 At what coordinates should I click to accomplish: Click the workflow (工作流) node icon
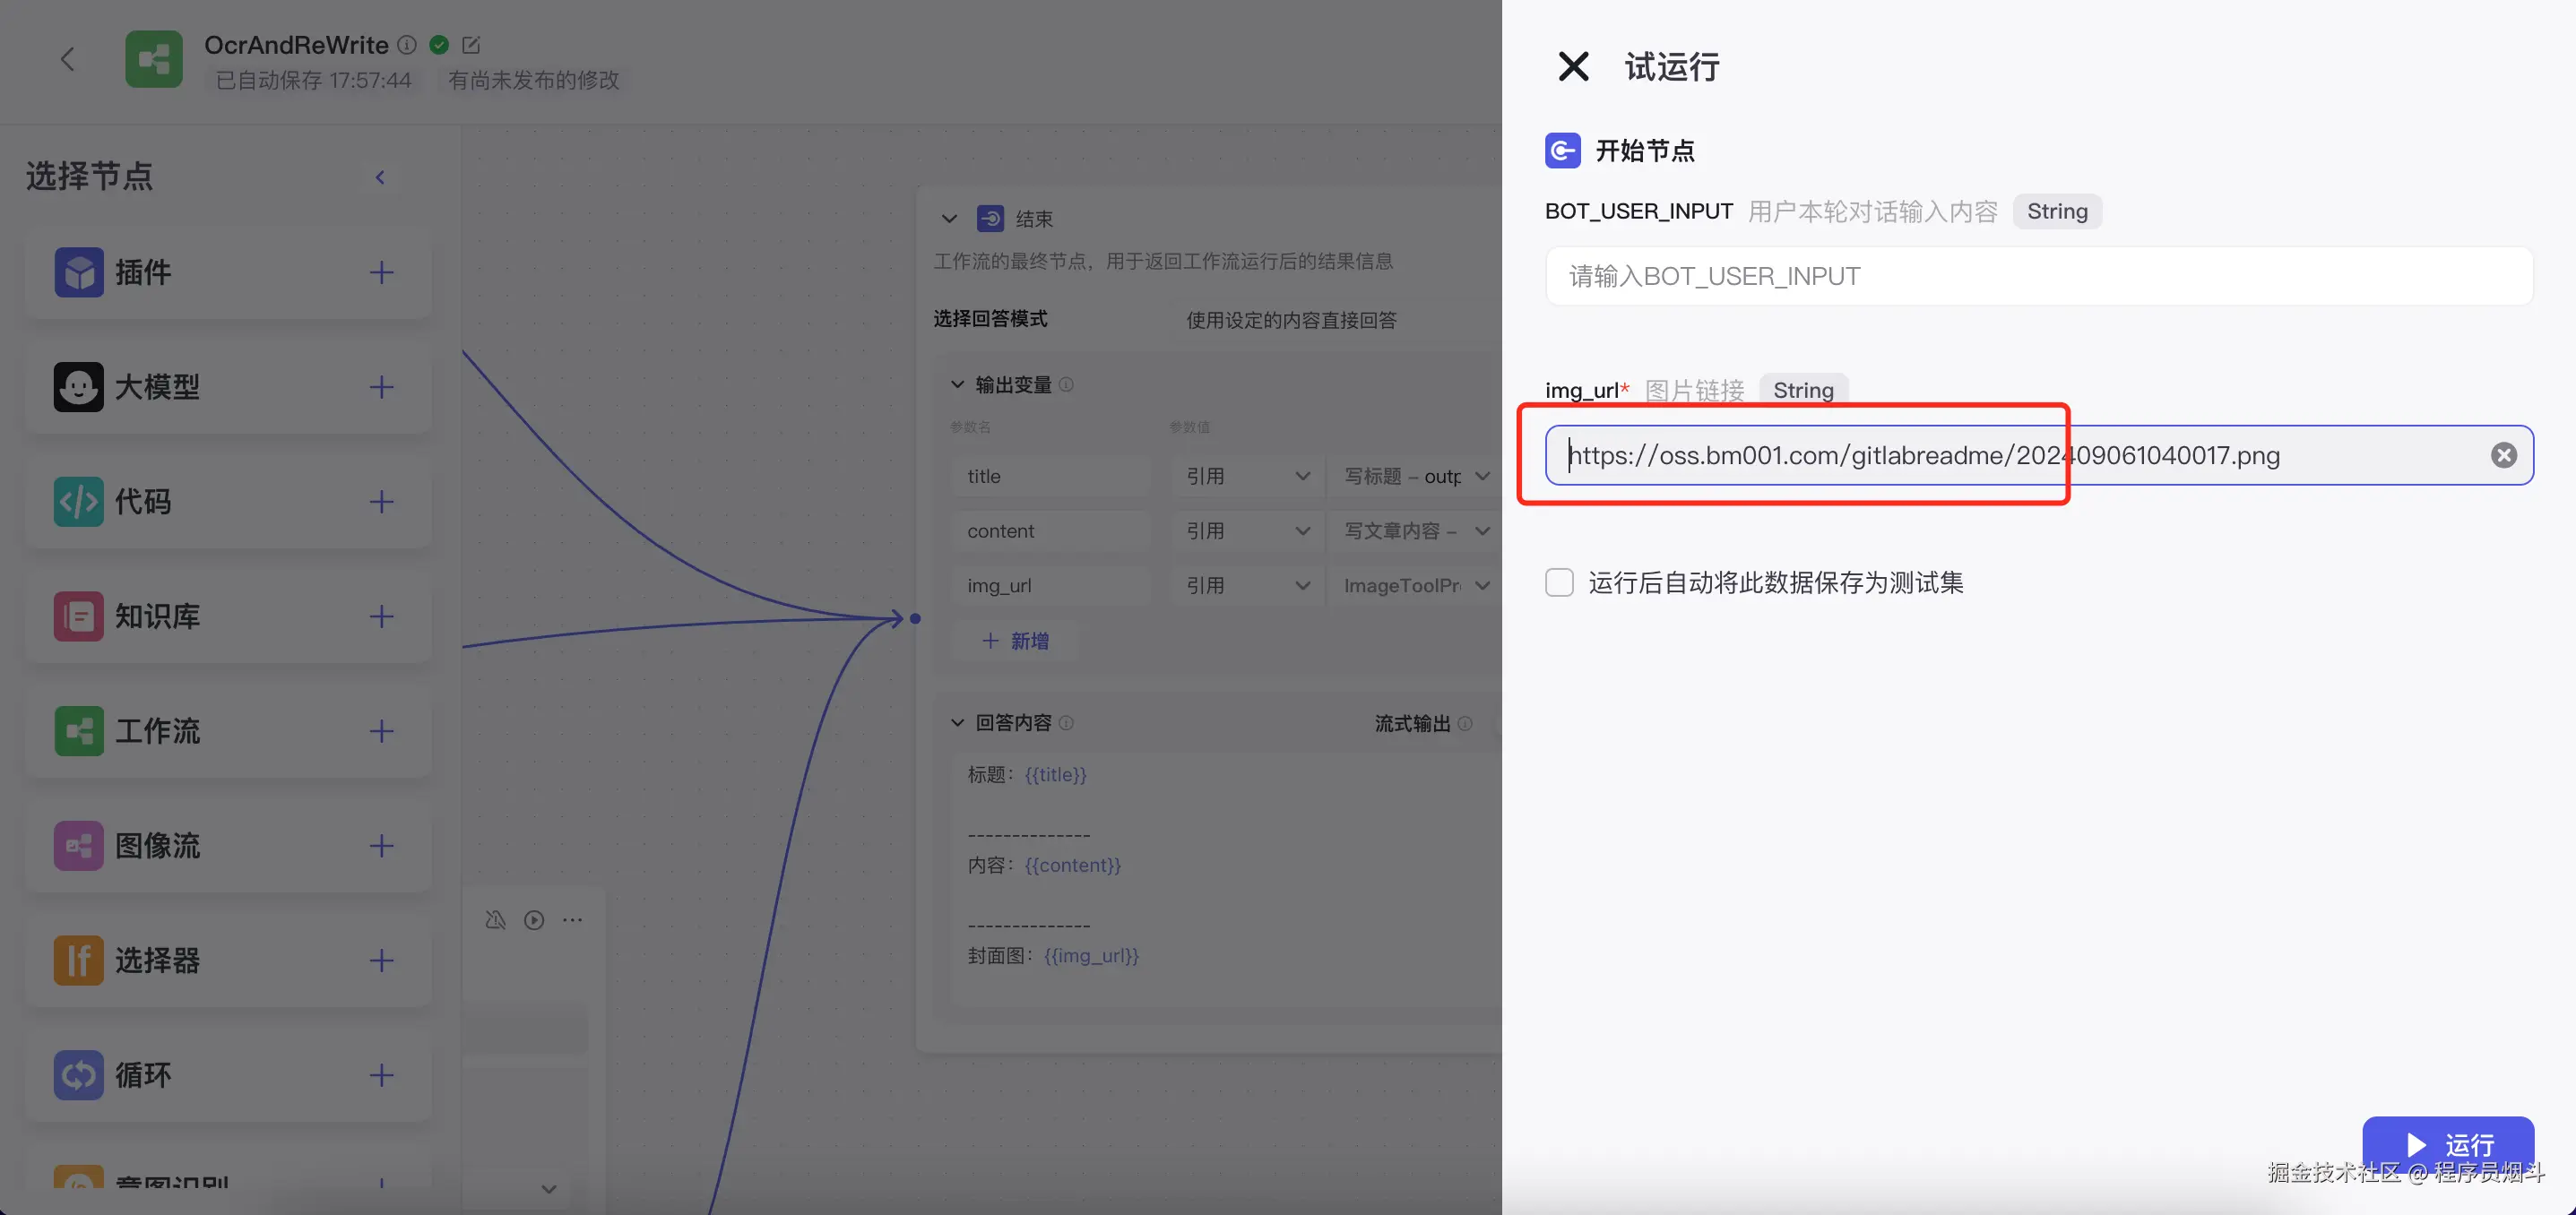pyautogui.click(x=79, y=731)
